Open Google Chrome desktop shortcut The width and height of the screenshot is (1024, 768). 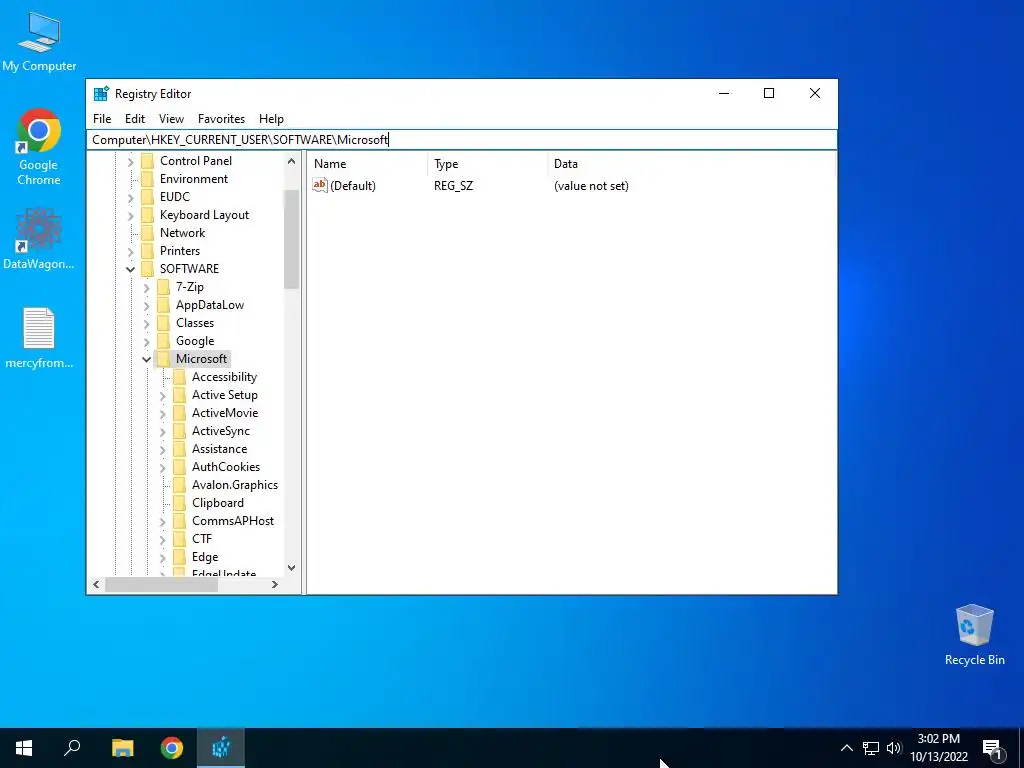click(x=39, y=147)
